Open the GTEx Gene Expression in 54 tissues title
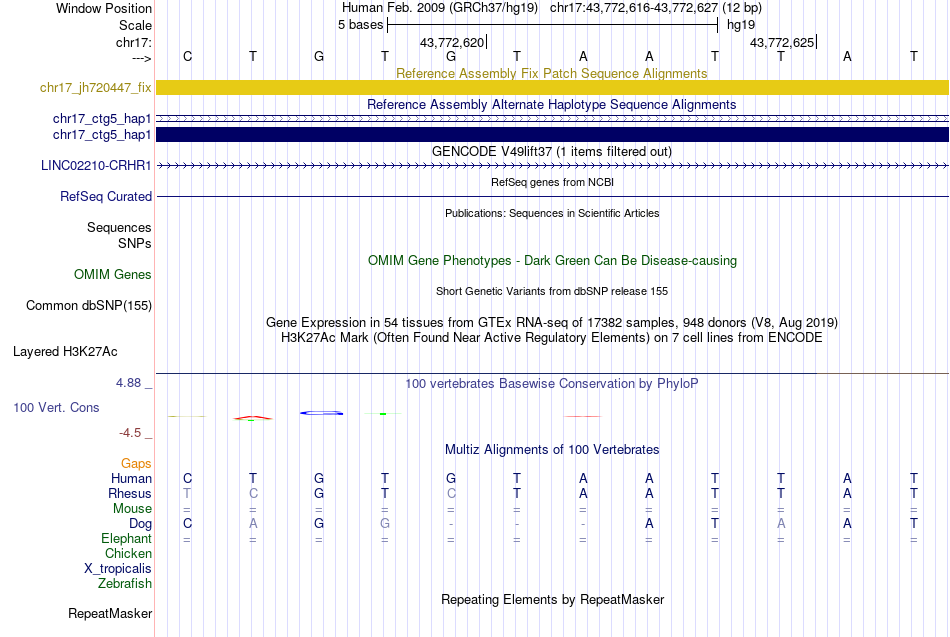Viewport: 950px width, 637px height. point(552,322)
